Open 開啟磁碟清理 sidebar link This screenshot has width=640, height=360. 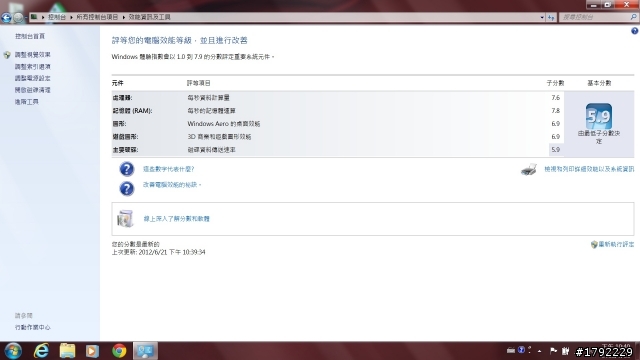[33, 90]
